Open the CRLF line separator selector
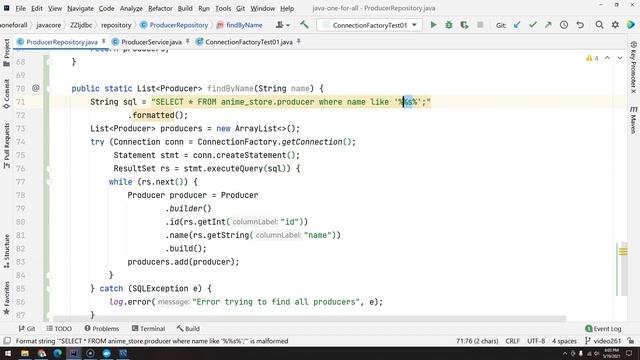Viewport: 640px width, 360px height. (512, 341)
